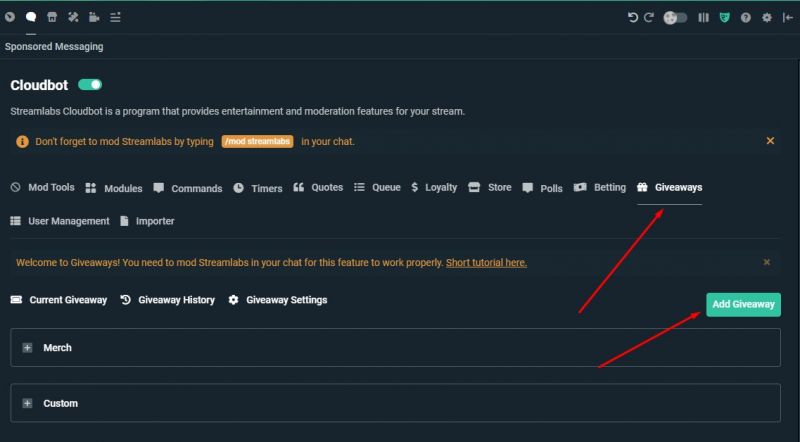Follow the 'Short tutorial here' link

pyautogui.click(x=486, y=262)
